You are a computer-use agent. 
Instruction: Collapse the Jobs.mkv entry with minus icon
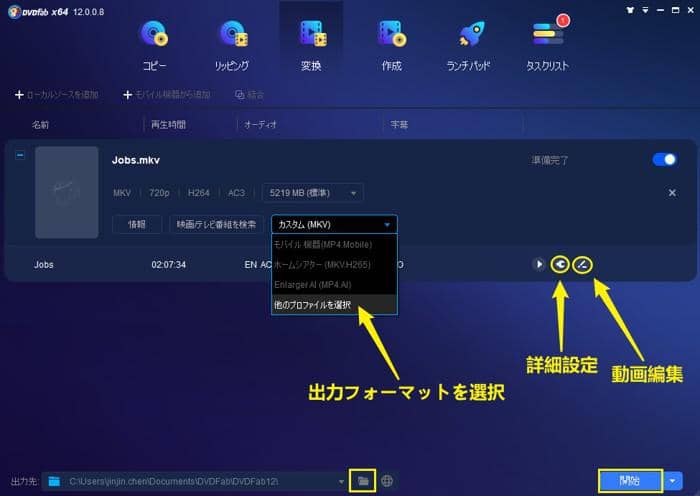click(x=20, y=155)
